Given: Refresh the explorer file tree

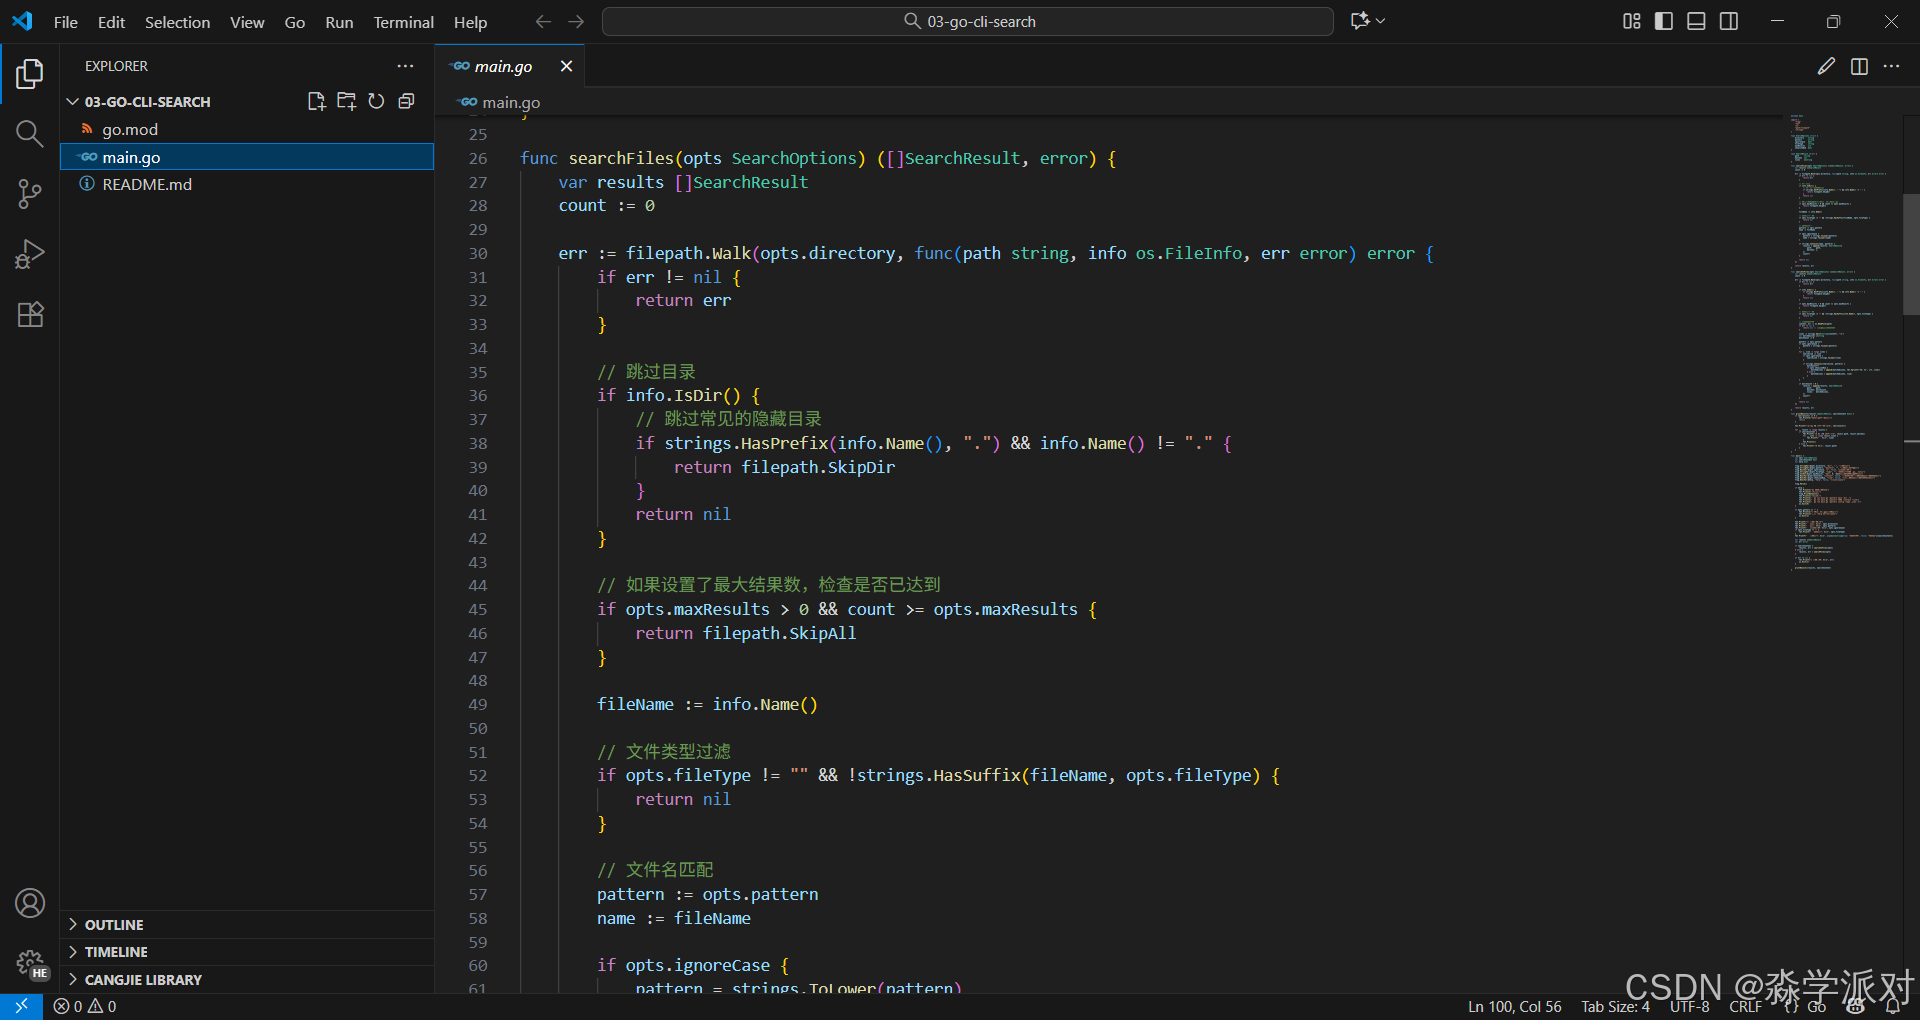Looking at the screenshot, I should [376, 101].
